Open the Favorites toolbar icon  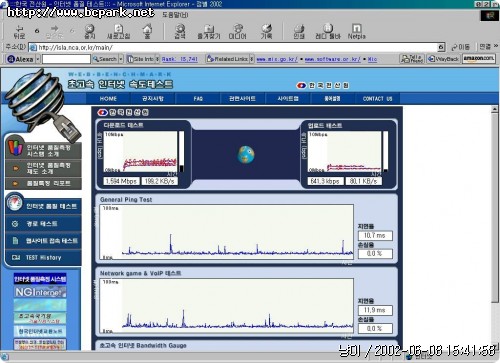209,32
